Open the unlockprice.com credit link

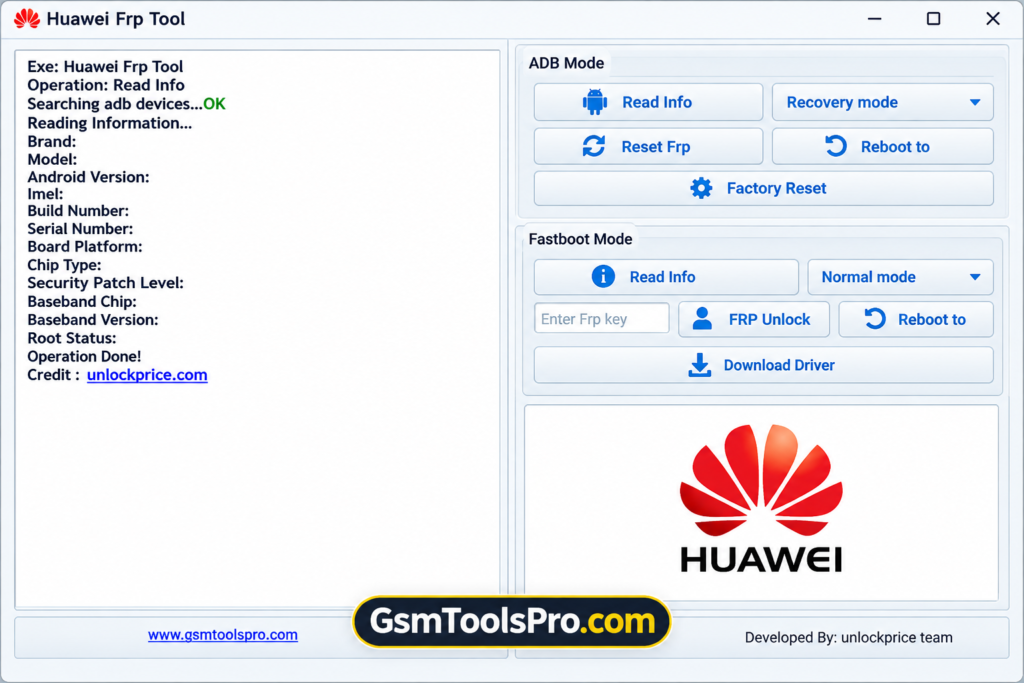click(147, 375)
